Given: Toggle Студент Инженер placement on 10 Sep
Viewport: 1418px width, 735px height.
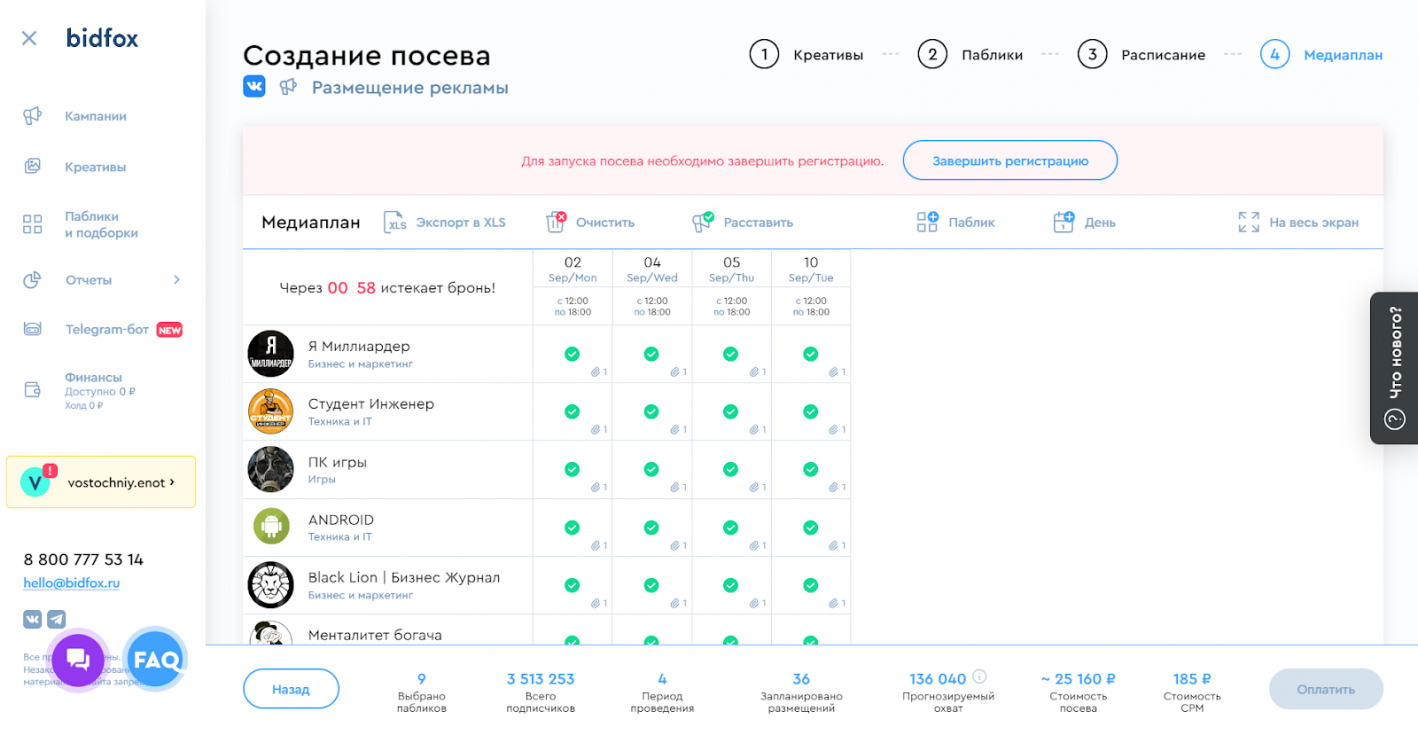Looking at the screenshot, I should (811, 411).
